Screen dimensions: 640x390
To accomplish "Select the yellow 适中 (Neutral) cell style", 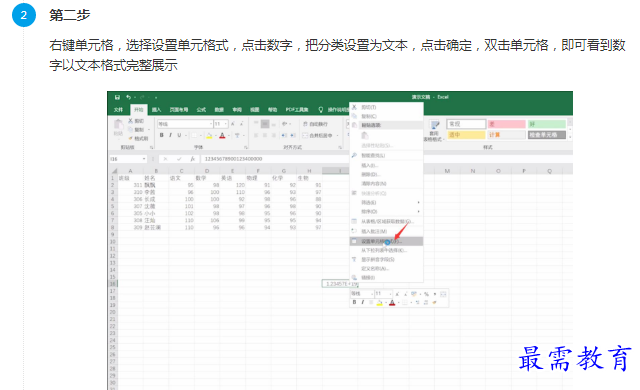I will click(x=466, y=135).
